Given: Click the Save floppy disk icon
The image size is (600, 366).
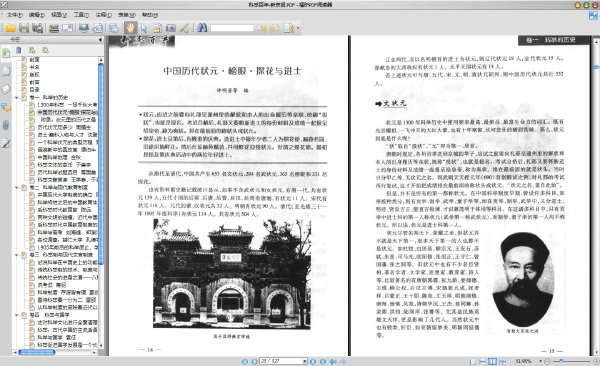Looking at the screenshot, I should tap(24, 28).
